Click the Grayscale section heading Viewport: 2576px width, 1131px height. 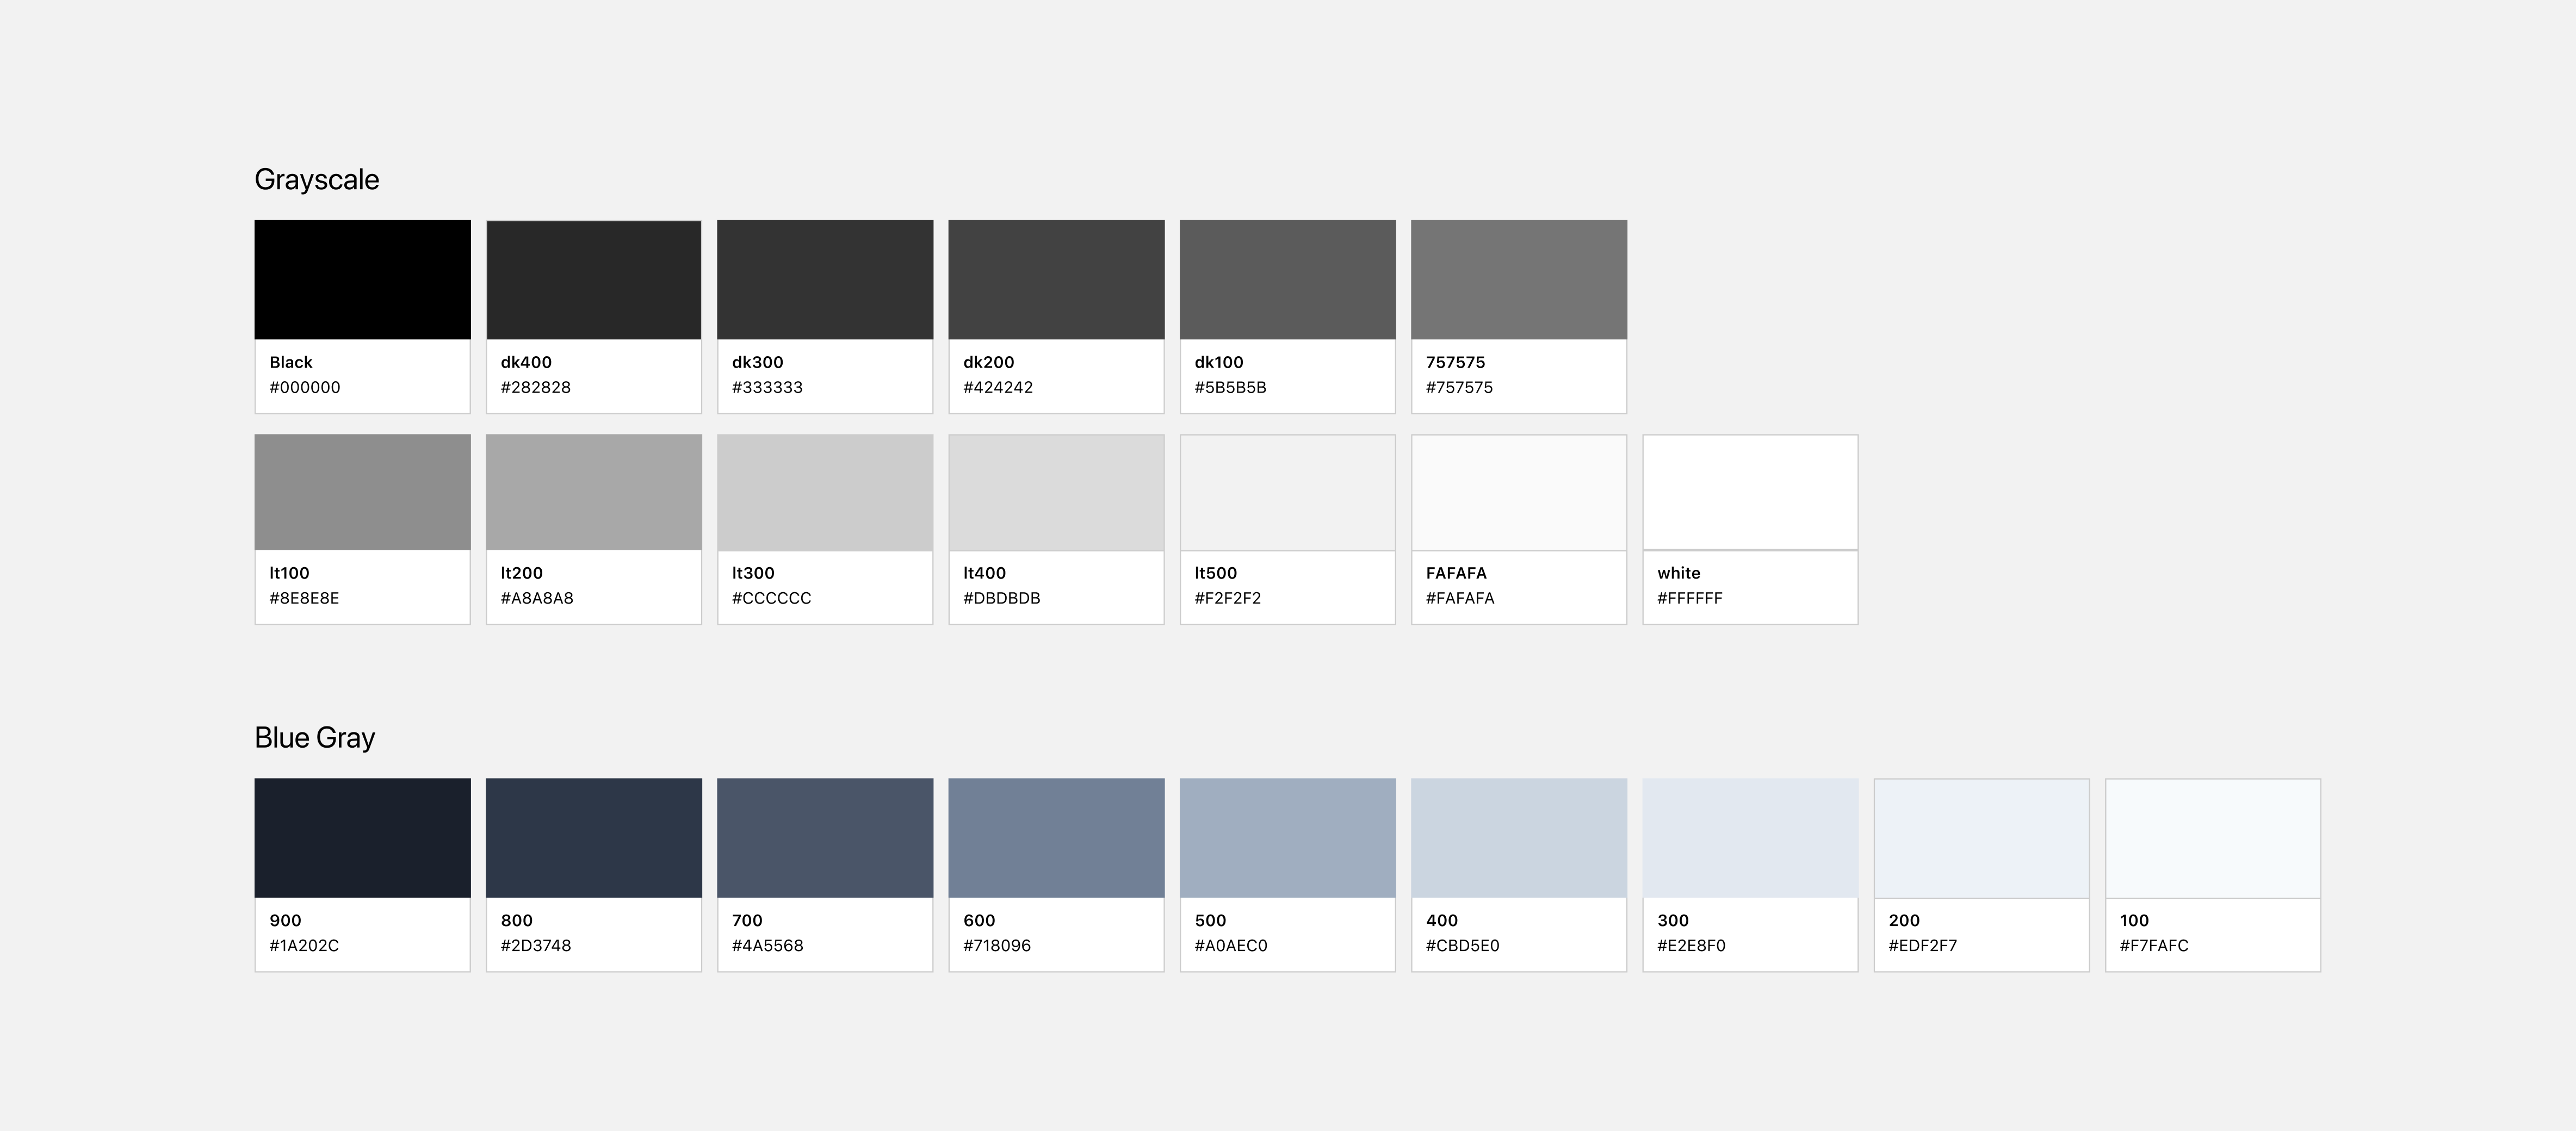tap(317, 180)
